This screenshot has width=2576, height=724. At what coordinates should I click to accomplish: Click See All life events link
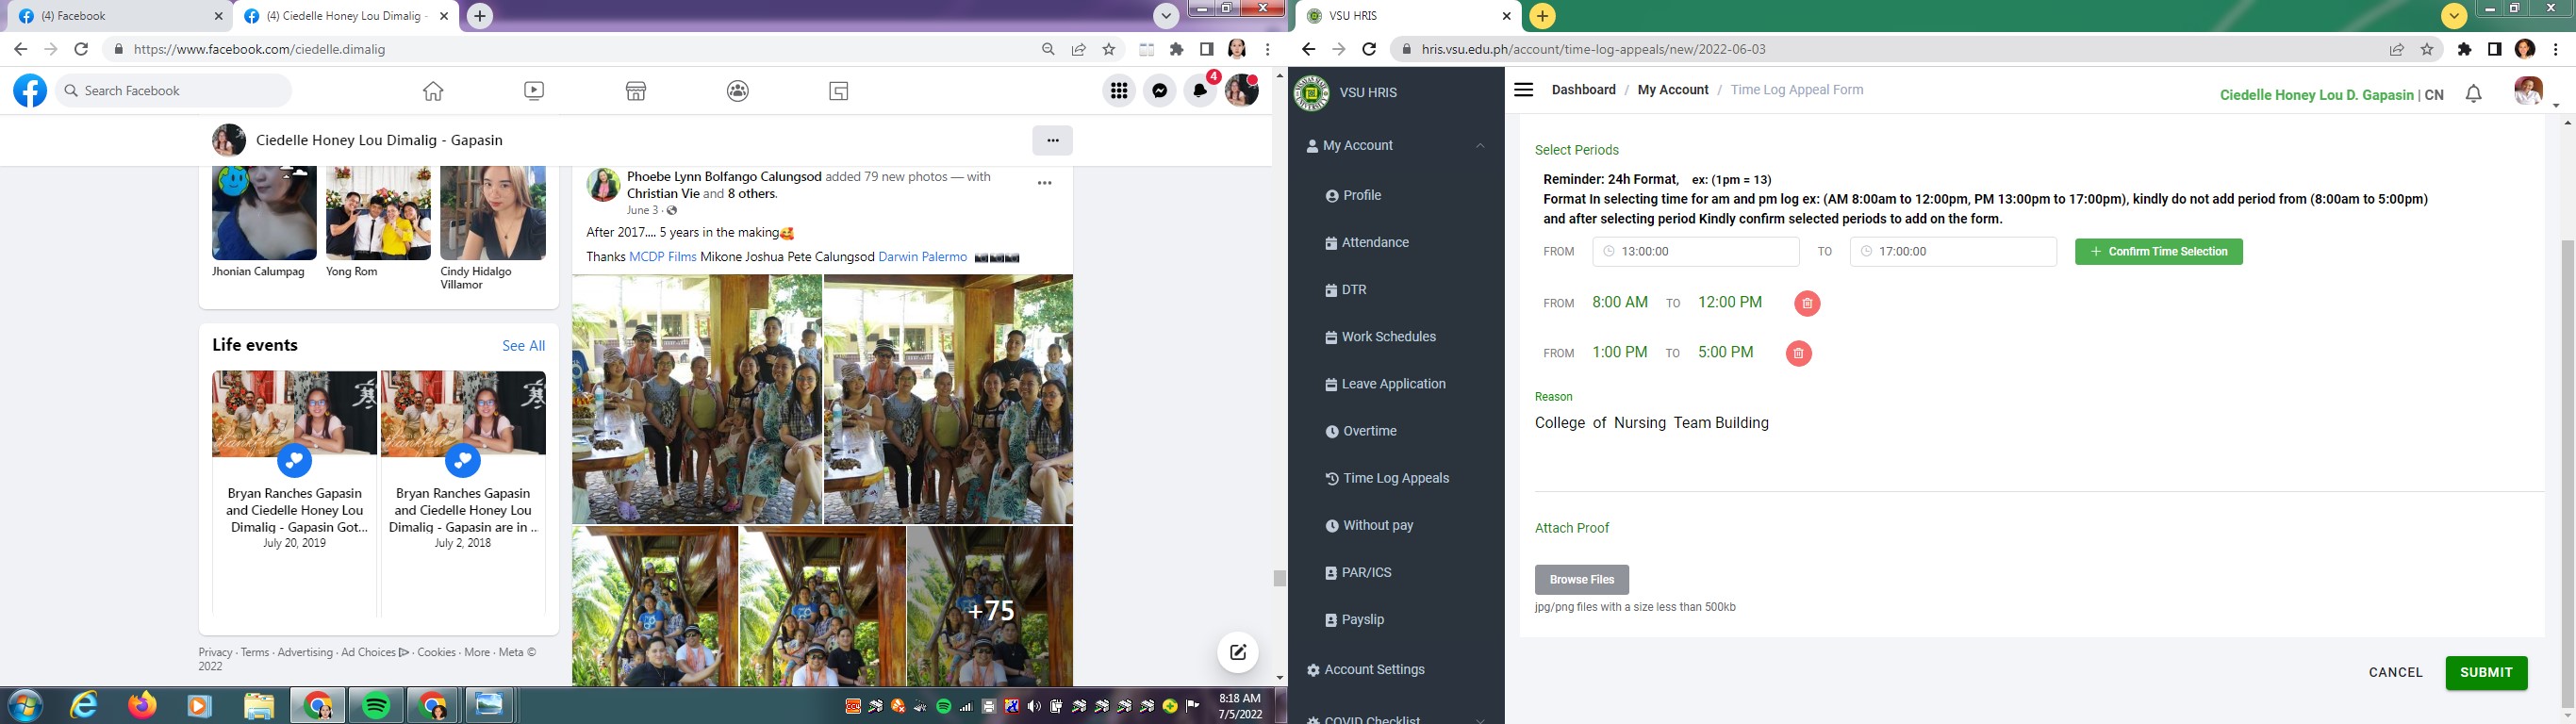523,346
